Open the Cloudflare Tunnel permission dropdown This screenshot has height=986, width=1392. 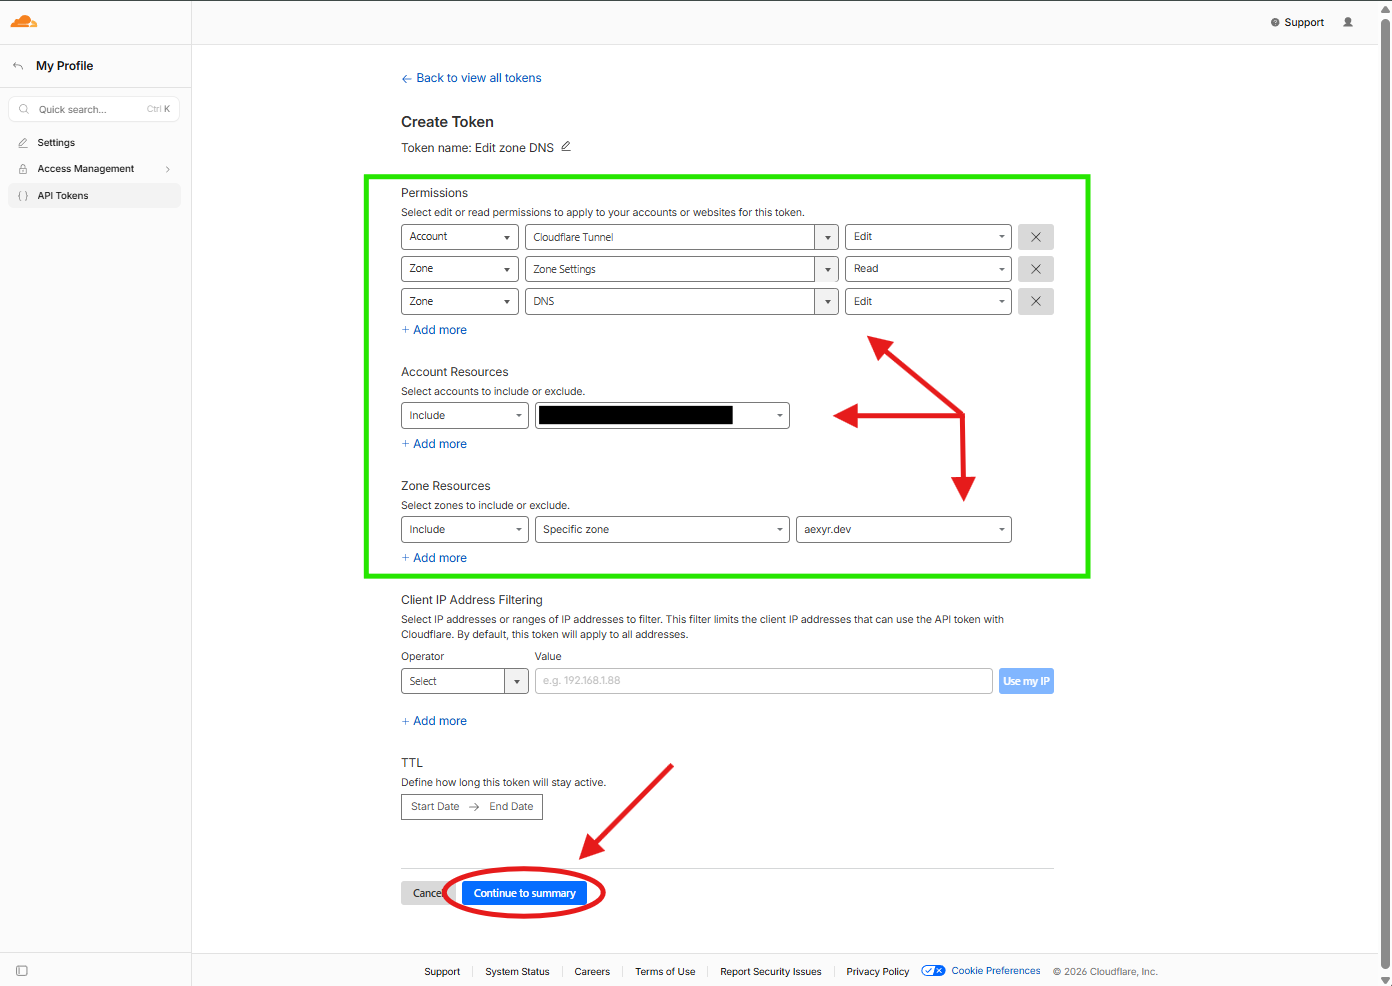[682, 237]
